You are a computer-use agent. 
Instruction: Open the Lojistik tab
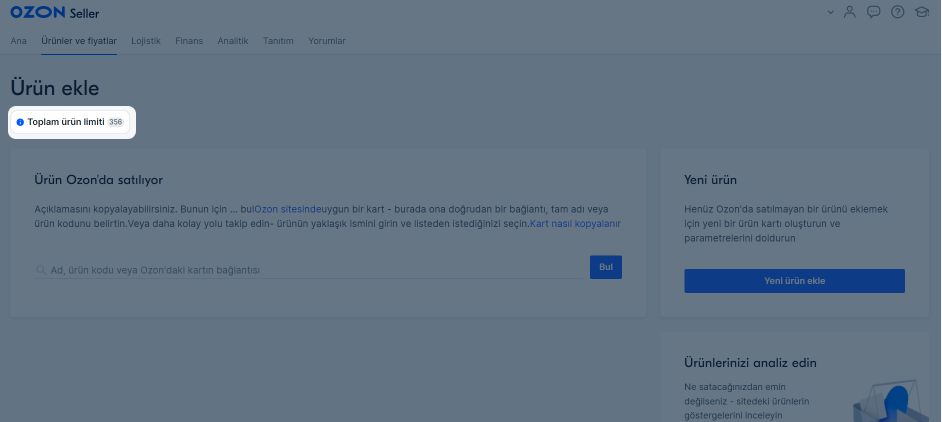(x=146, y=41)
